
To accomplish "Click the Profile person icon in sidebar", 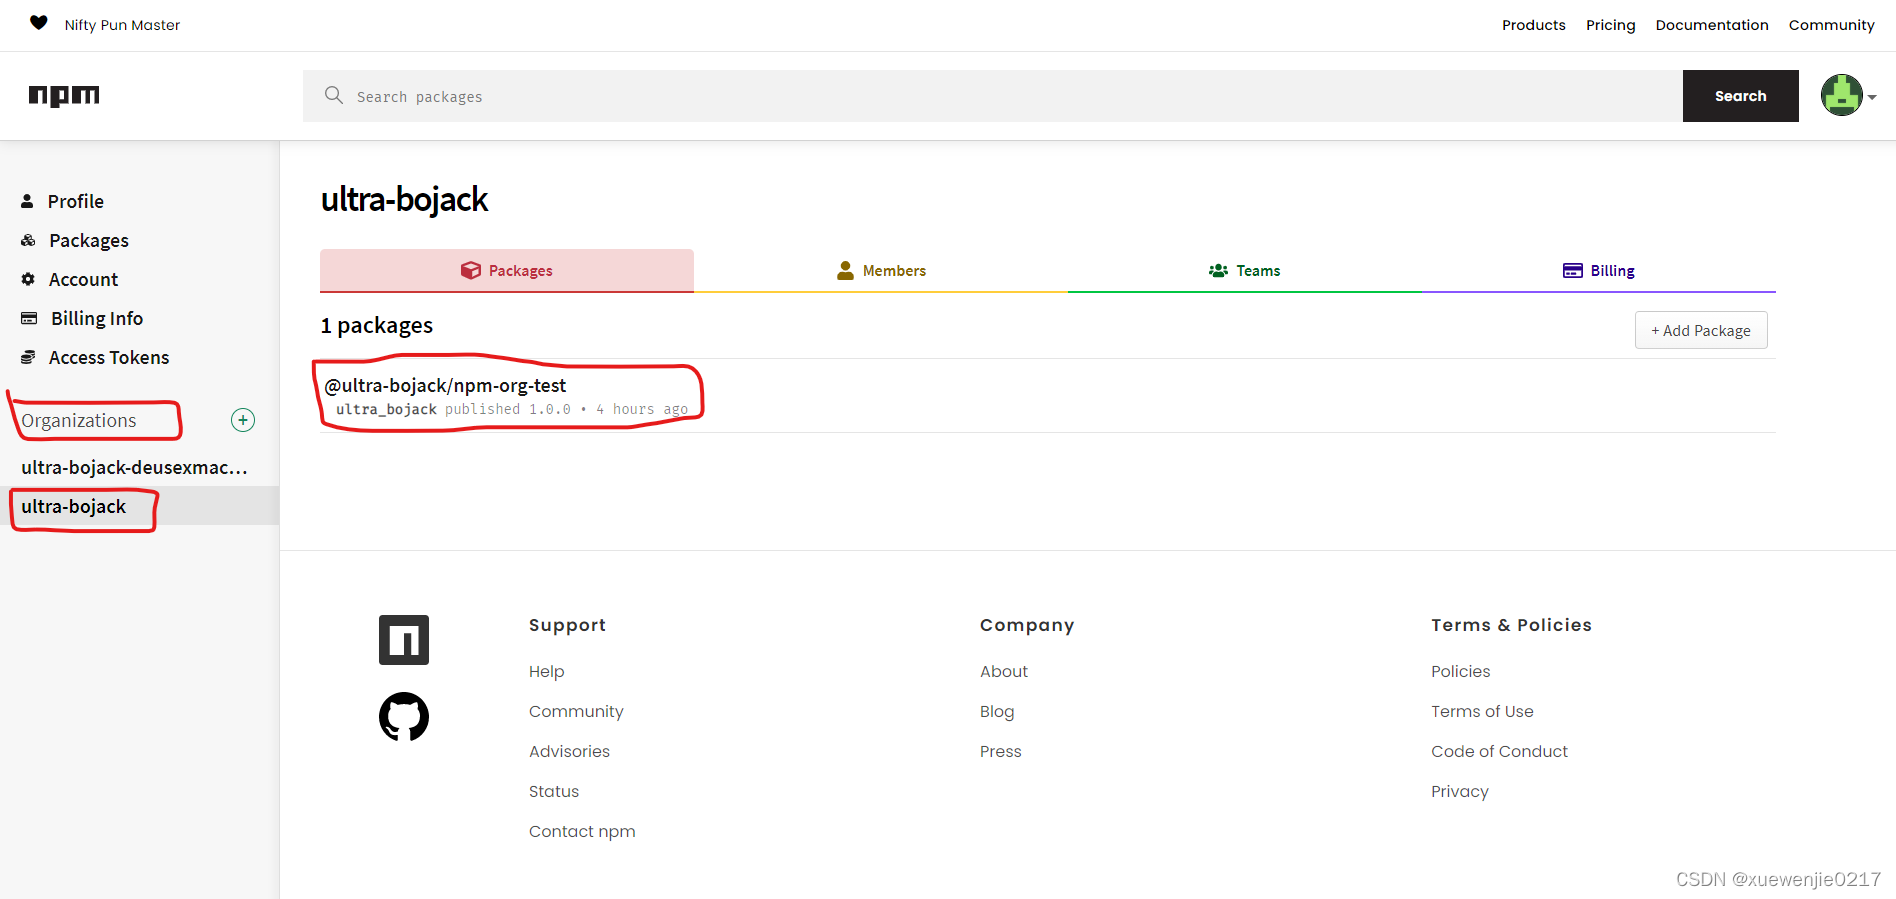I will tap(27, 201).
